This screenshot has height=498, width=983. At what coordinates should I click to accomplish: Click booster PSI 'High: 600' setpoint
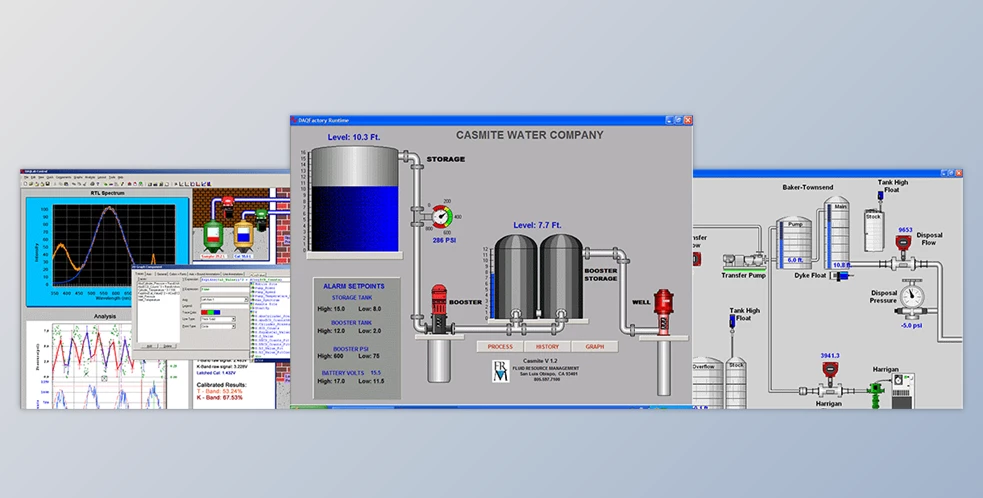click(331, 356)
